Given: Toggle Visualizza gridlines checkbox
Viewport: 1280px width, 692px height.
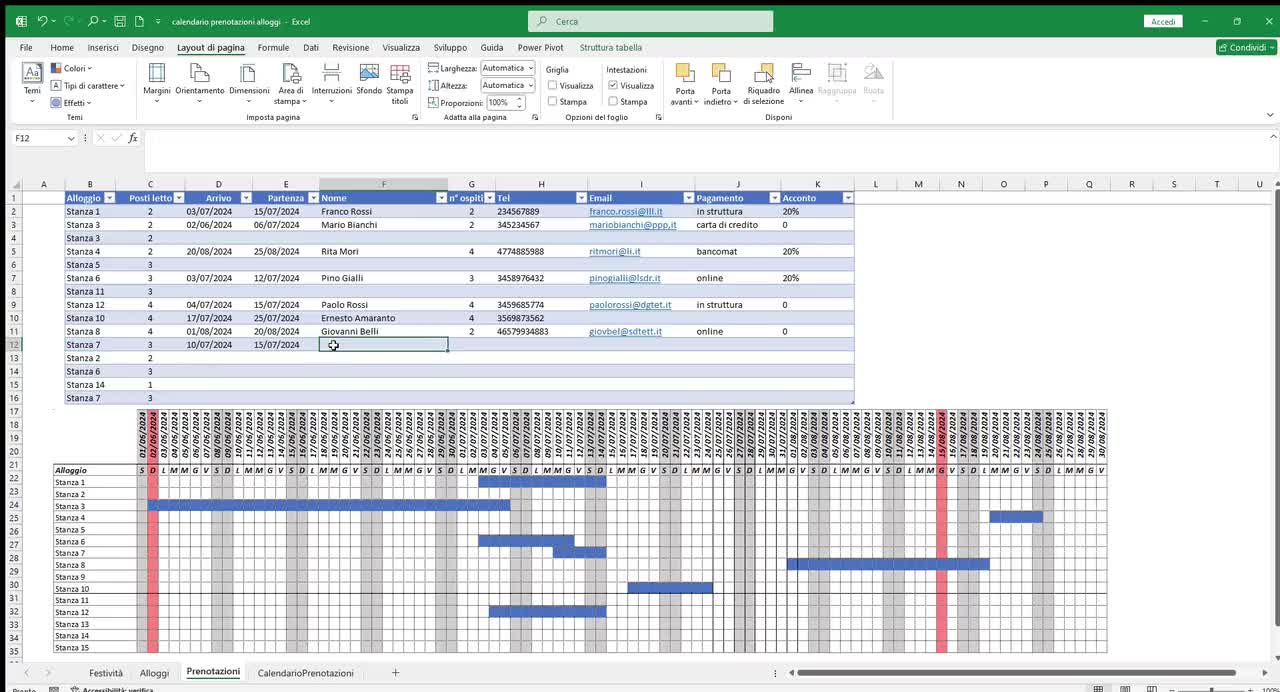Looking at the screenshot, I should click(552, 85).
